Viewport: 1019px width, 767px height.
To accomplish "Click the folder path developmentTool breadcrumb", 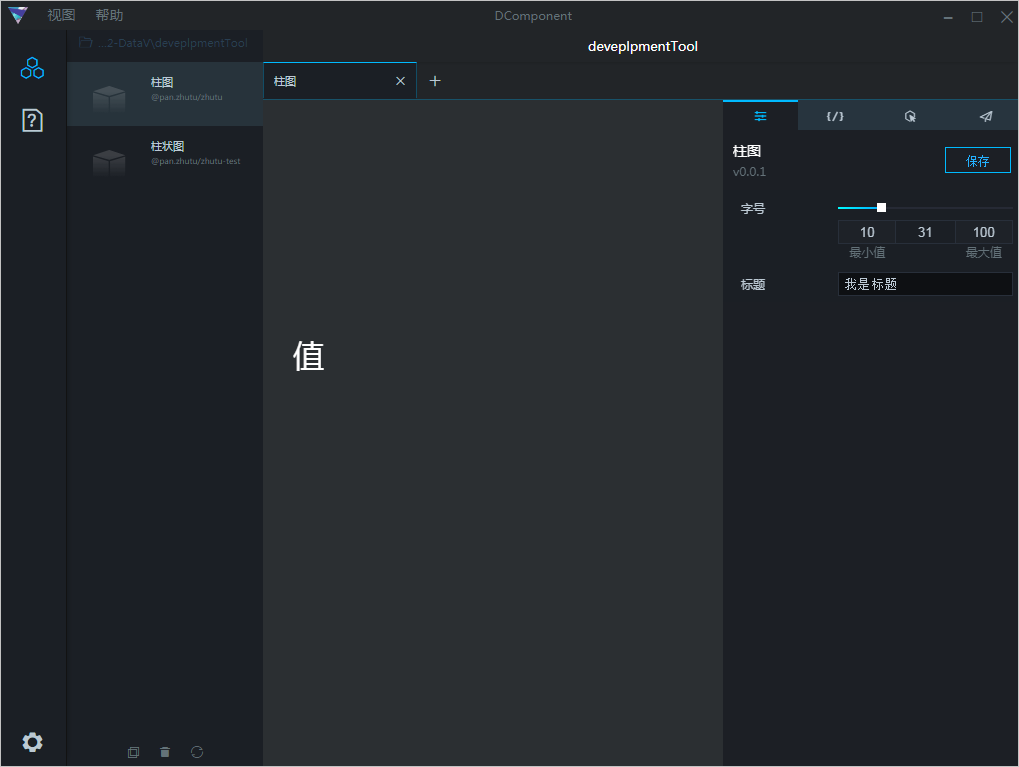I will [x=163, y=43].
